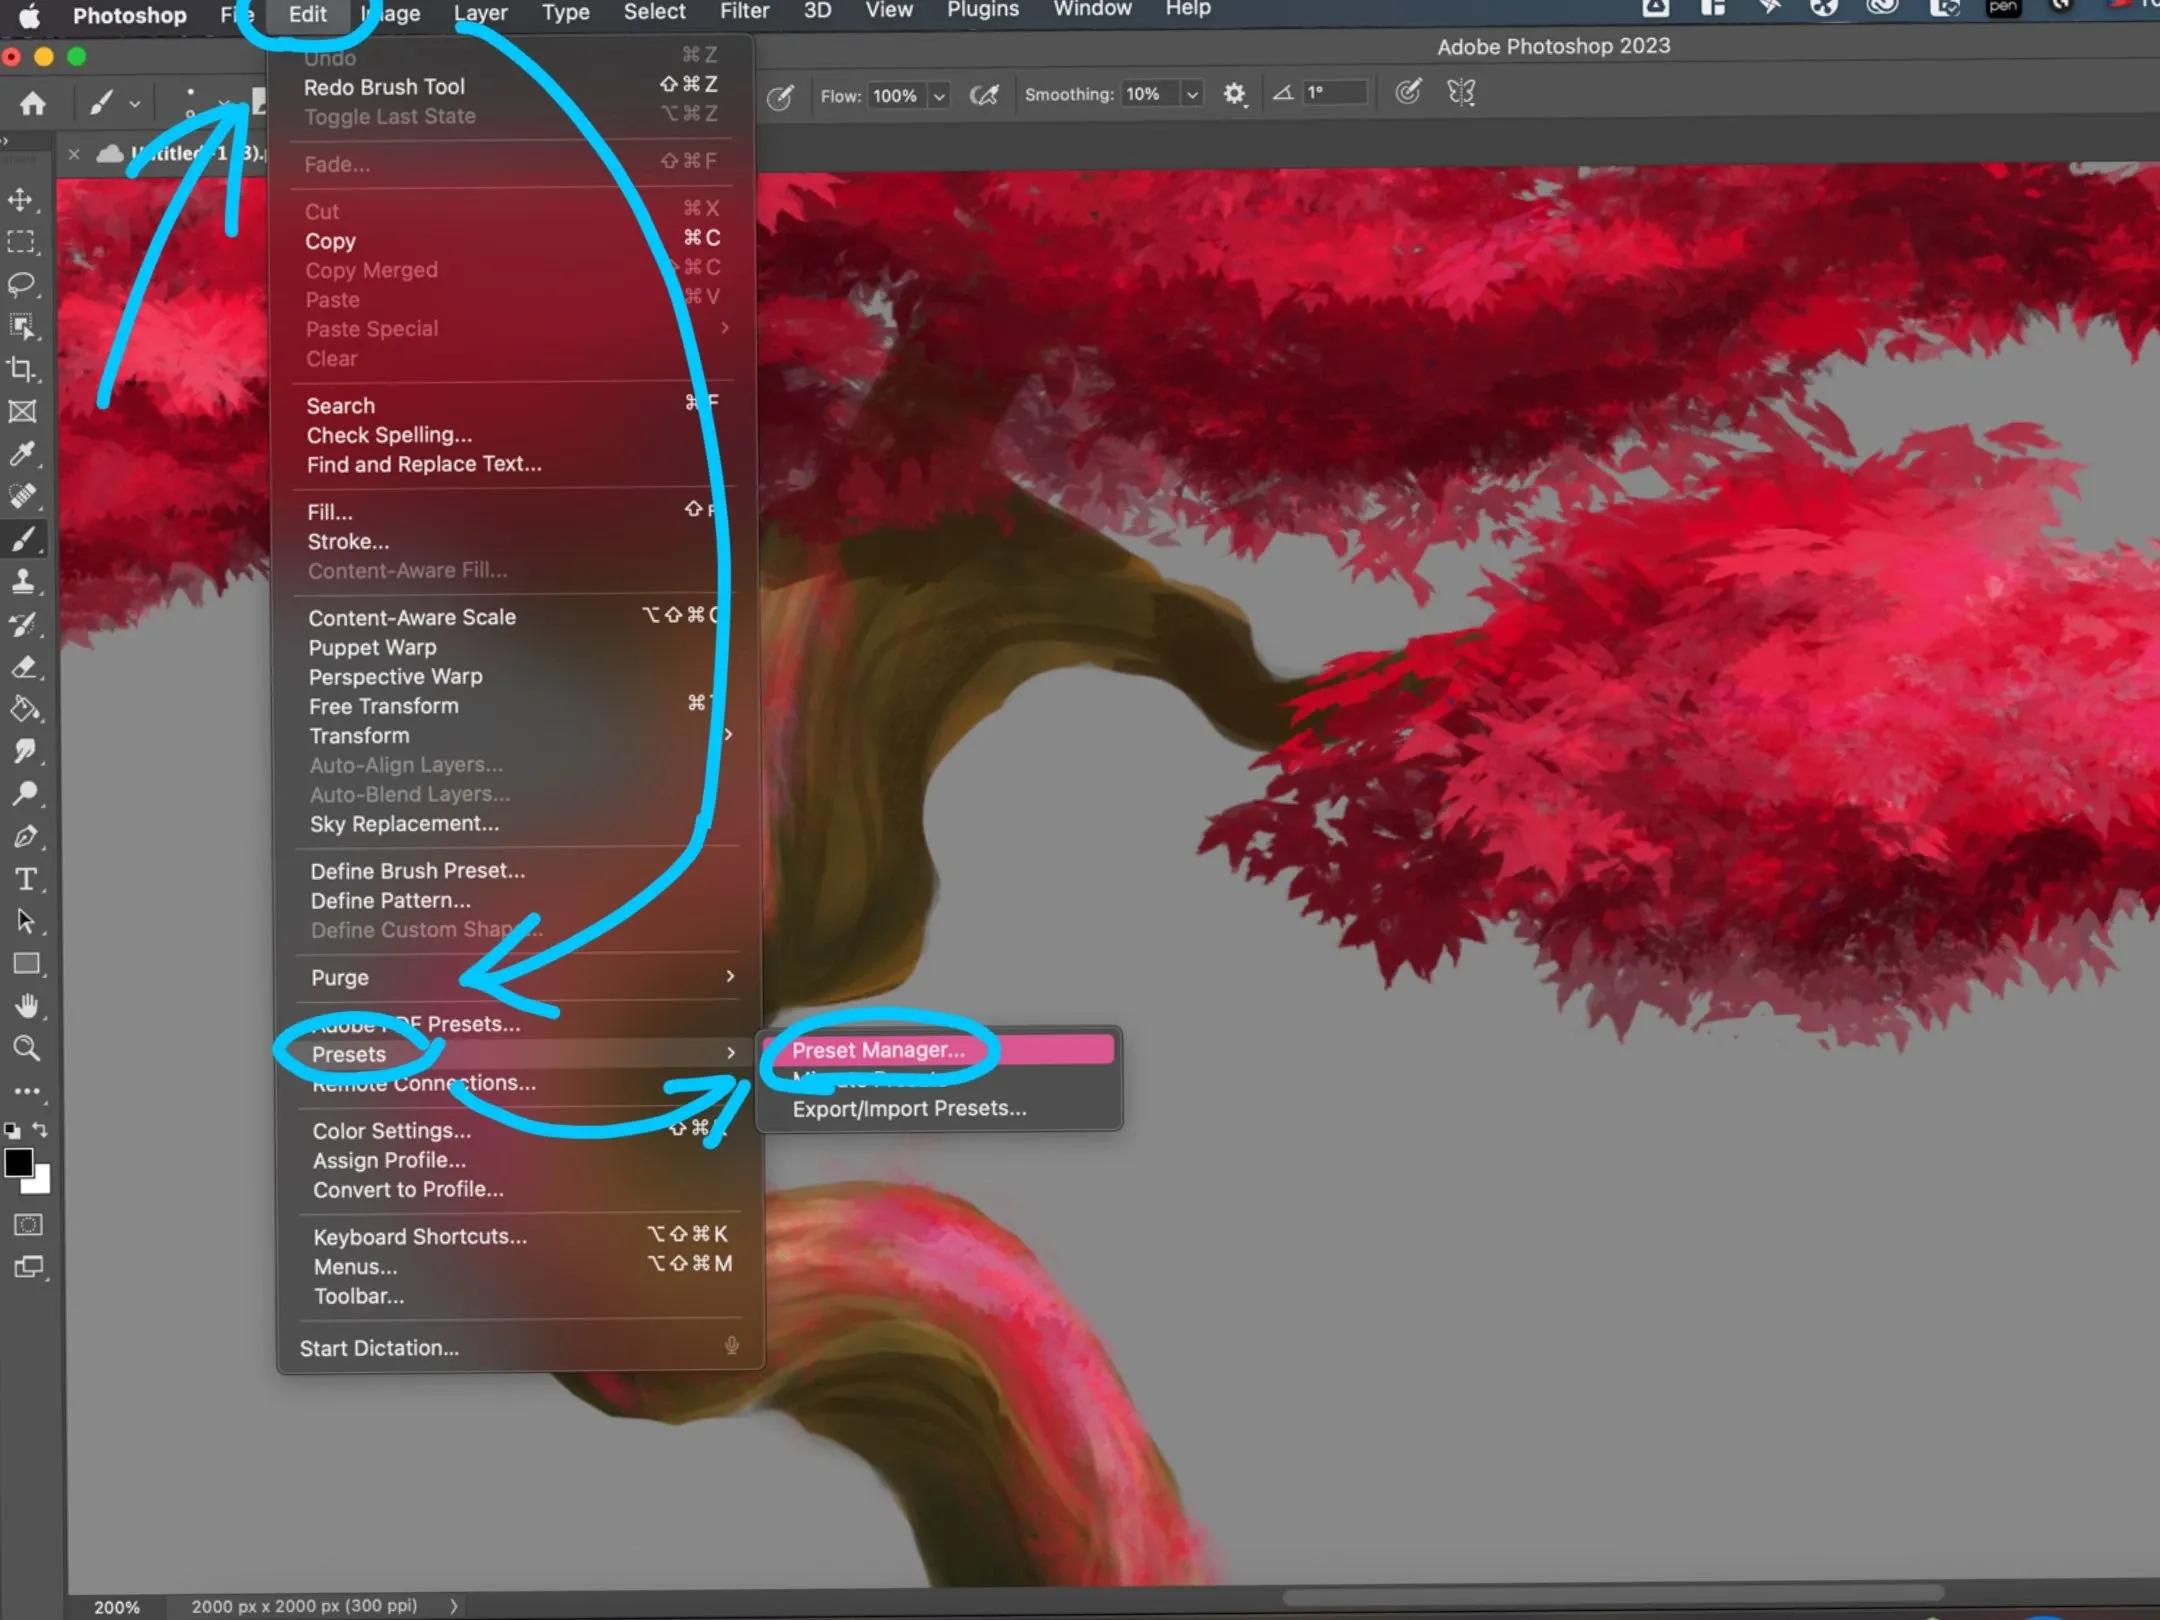Viewport: 2160px width, 1620px height.
Task: Select the Rectangle shape tool
Action: 26,964
